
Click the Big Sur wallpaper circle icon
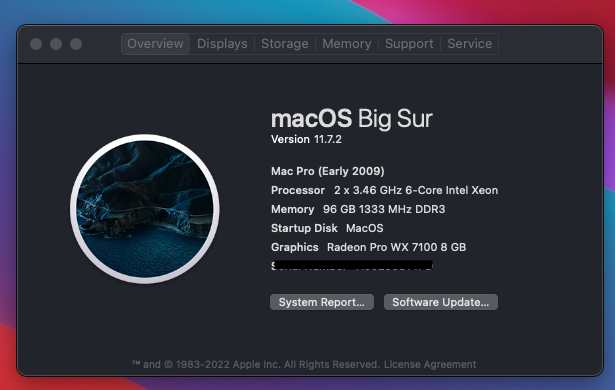145,209
